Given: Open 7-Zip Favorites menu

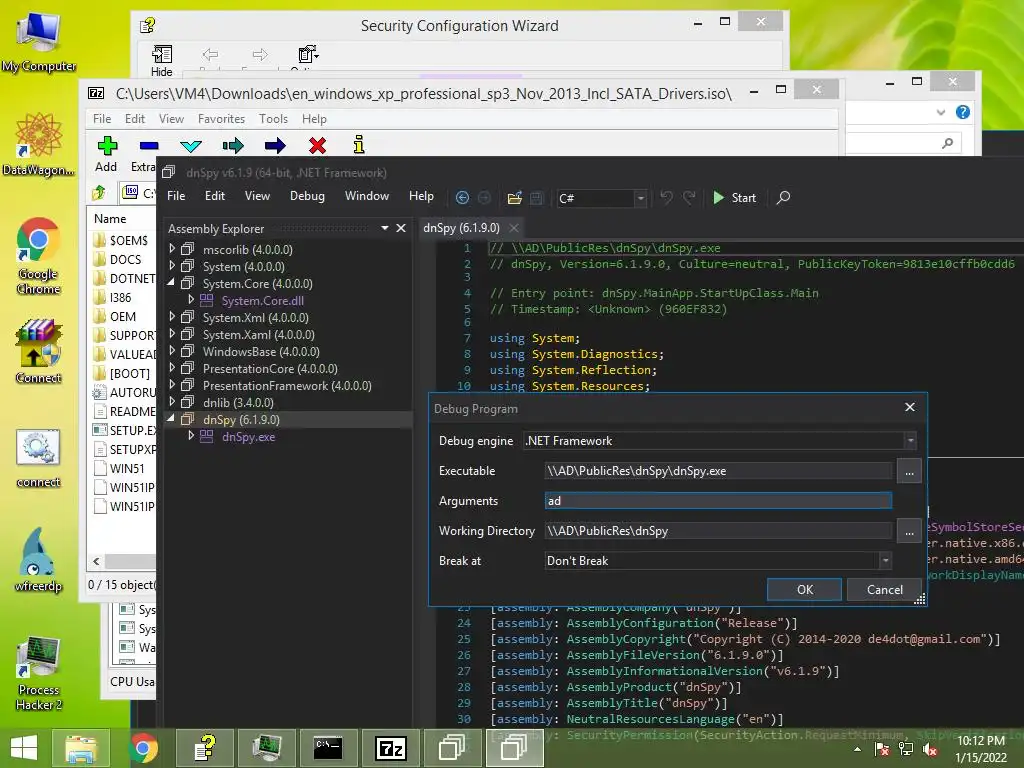Looking at the screenshot, I should pos(221,119).
